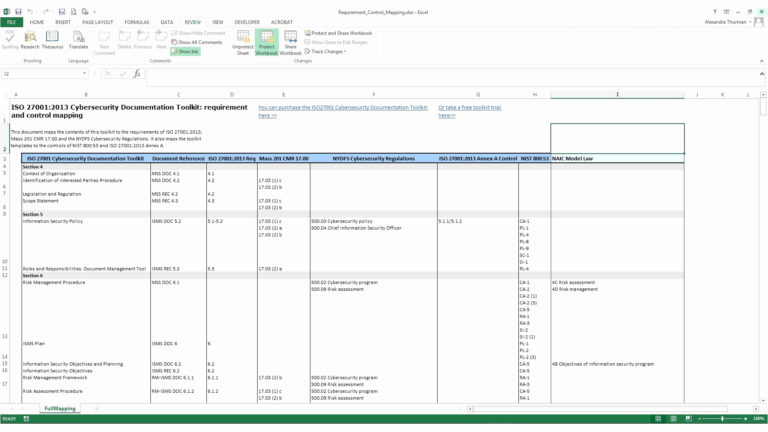Click the Protect and Share Workbook button
Screen dimensions: 768x432
340,33
